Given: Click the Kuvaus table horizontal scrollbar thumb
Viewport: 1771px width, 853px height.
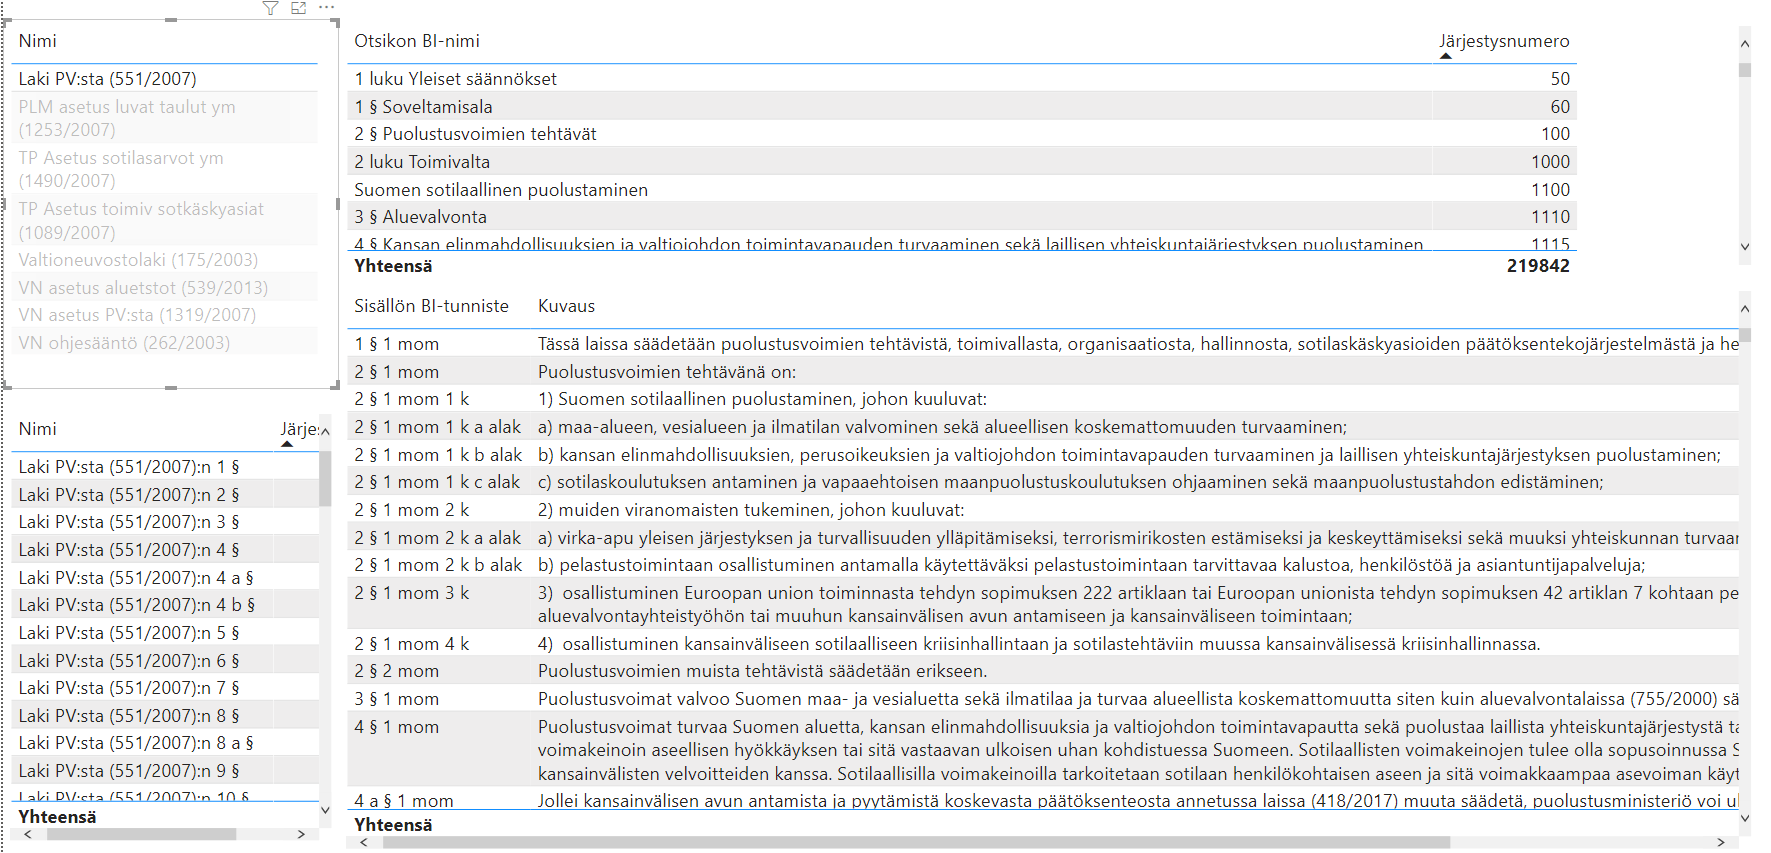Looking at the screenshot, I should click(916, 843).
